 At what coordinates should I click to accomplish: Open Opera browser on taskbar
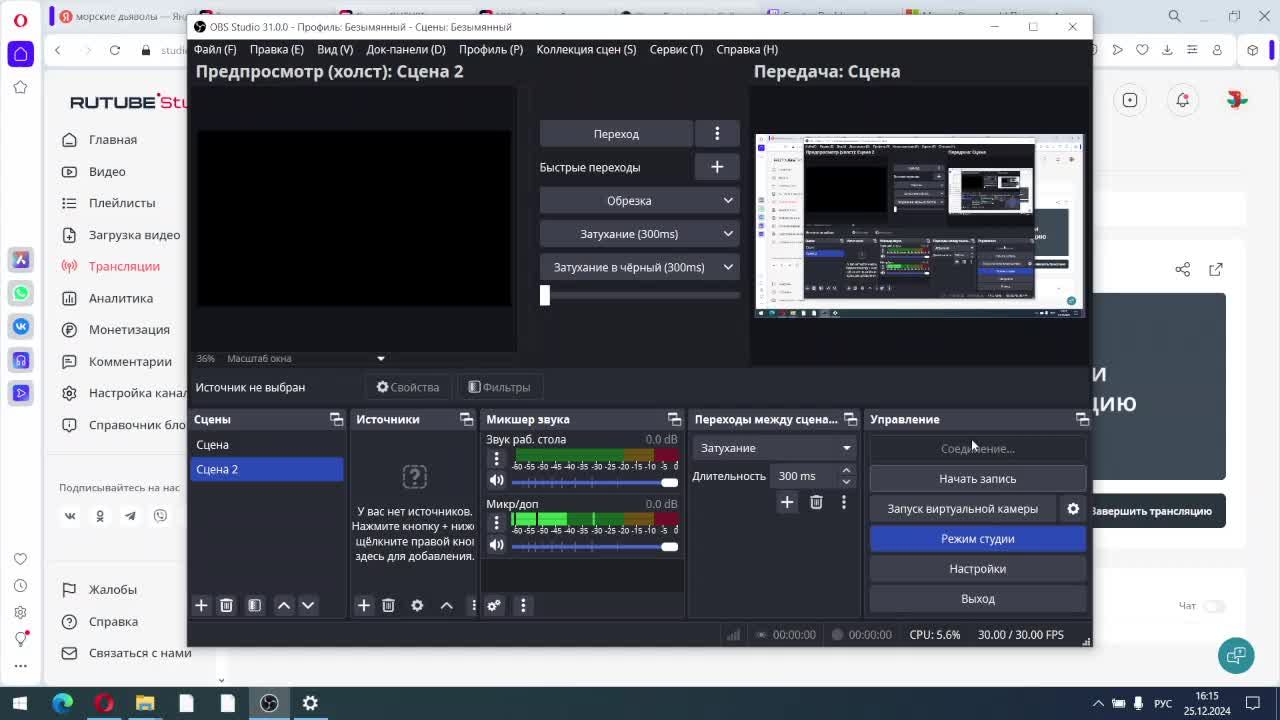coord(104,703)
